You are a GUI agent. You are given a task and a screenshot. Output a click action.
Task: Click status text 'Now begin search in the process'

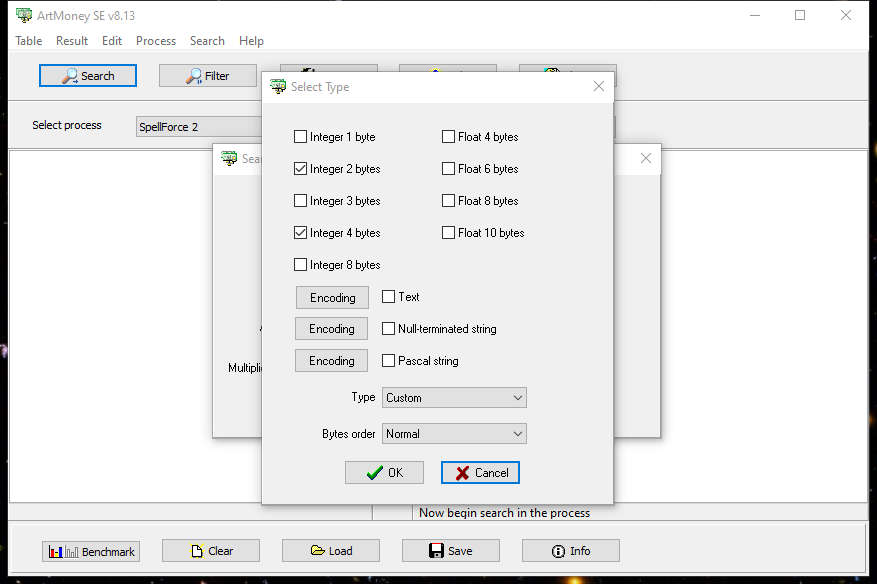(504, 512)
